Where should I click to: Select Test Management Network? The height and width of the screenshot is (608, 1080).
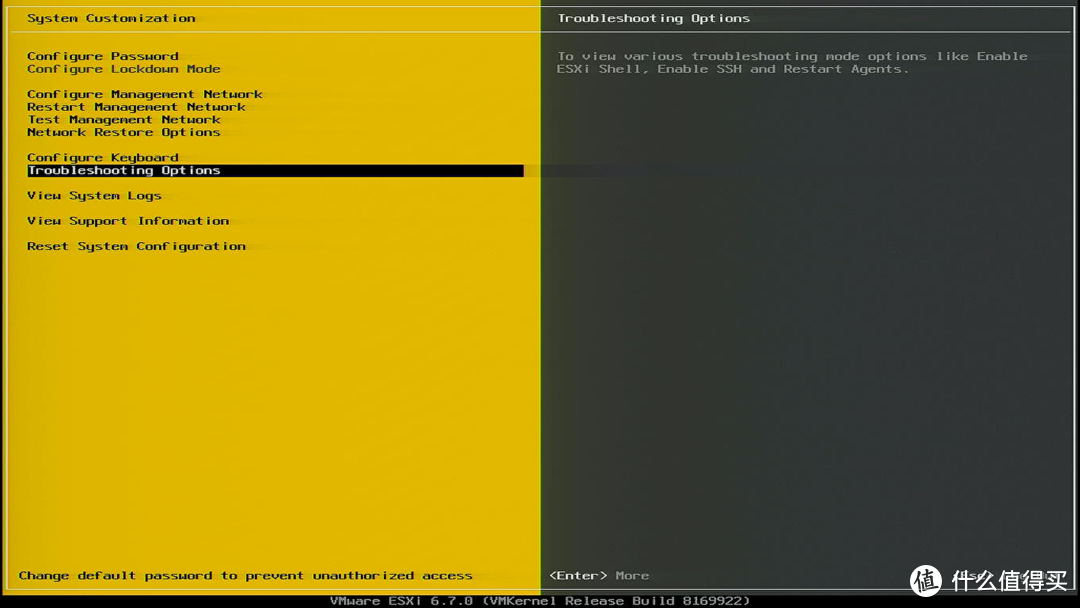pos(124,120)
